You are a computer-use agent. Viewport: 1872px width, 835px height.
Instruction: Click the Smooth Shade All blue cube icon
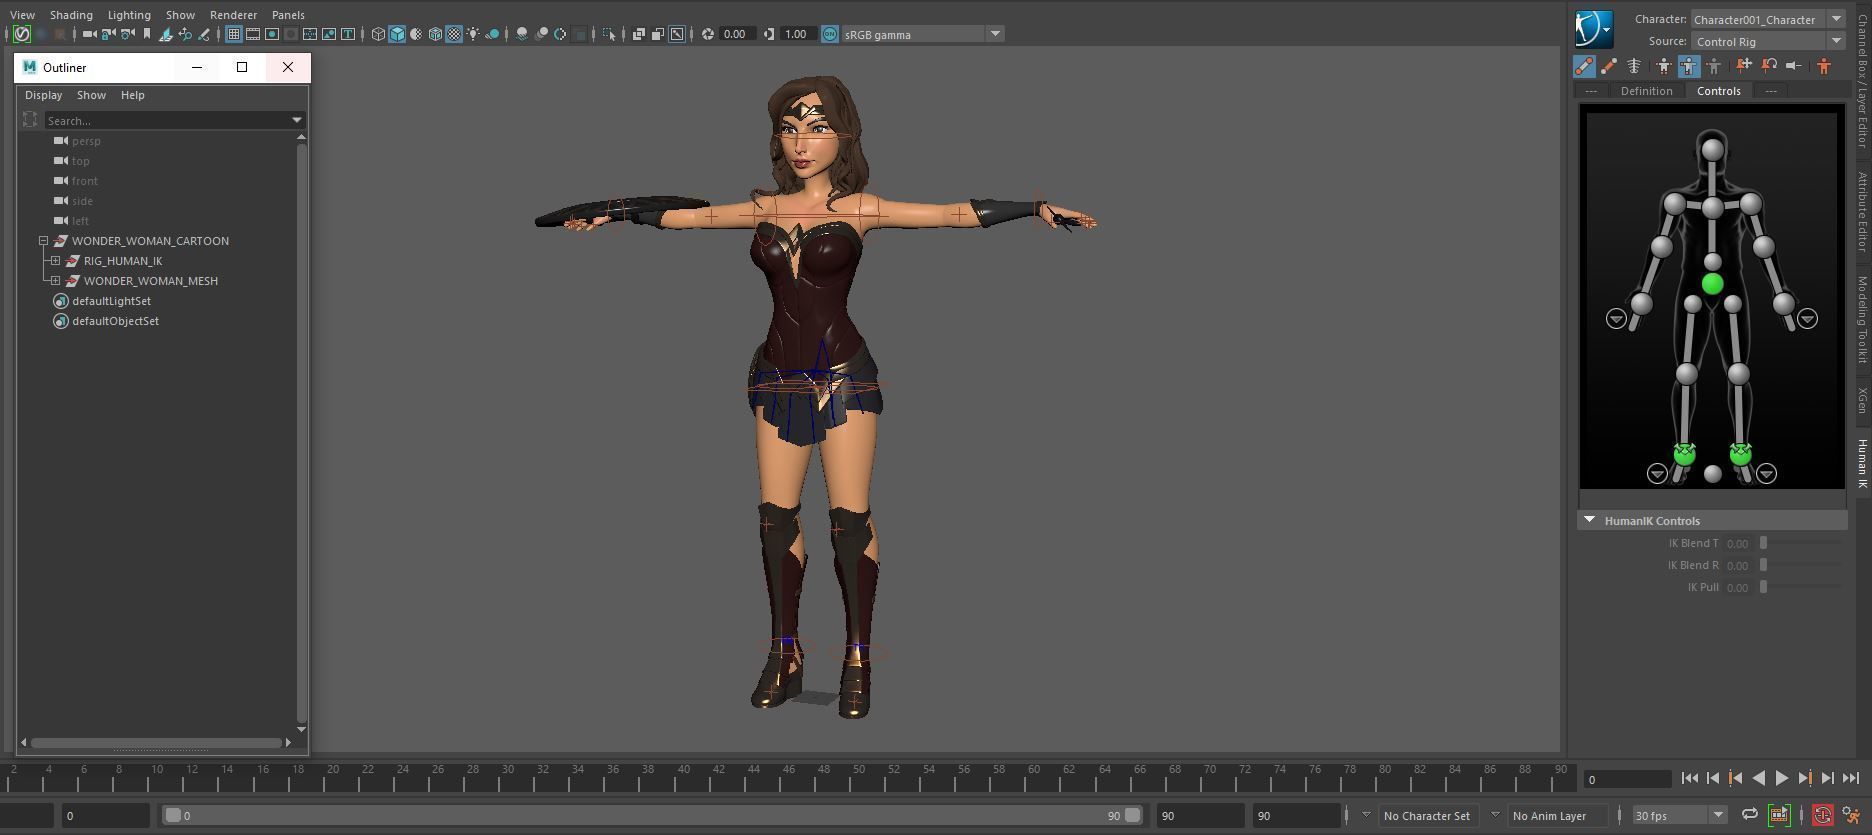point(397,34)
